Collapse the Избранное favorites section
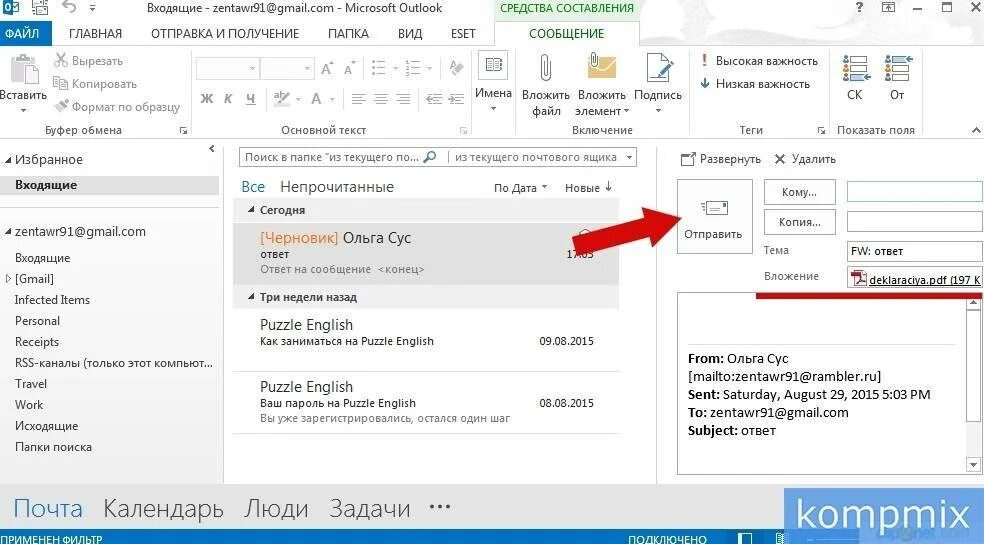The image size is (984, 544). pos(8,160)
